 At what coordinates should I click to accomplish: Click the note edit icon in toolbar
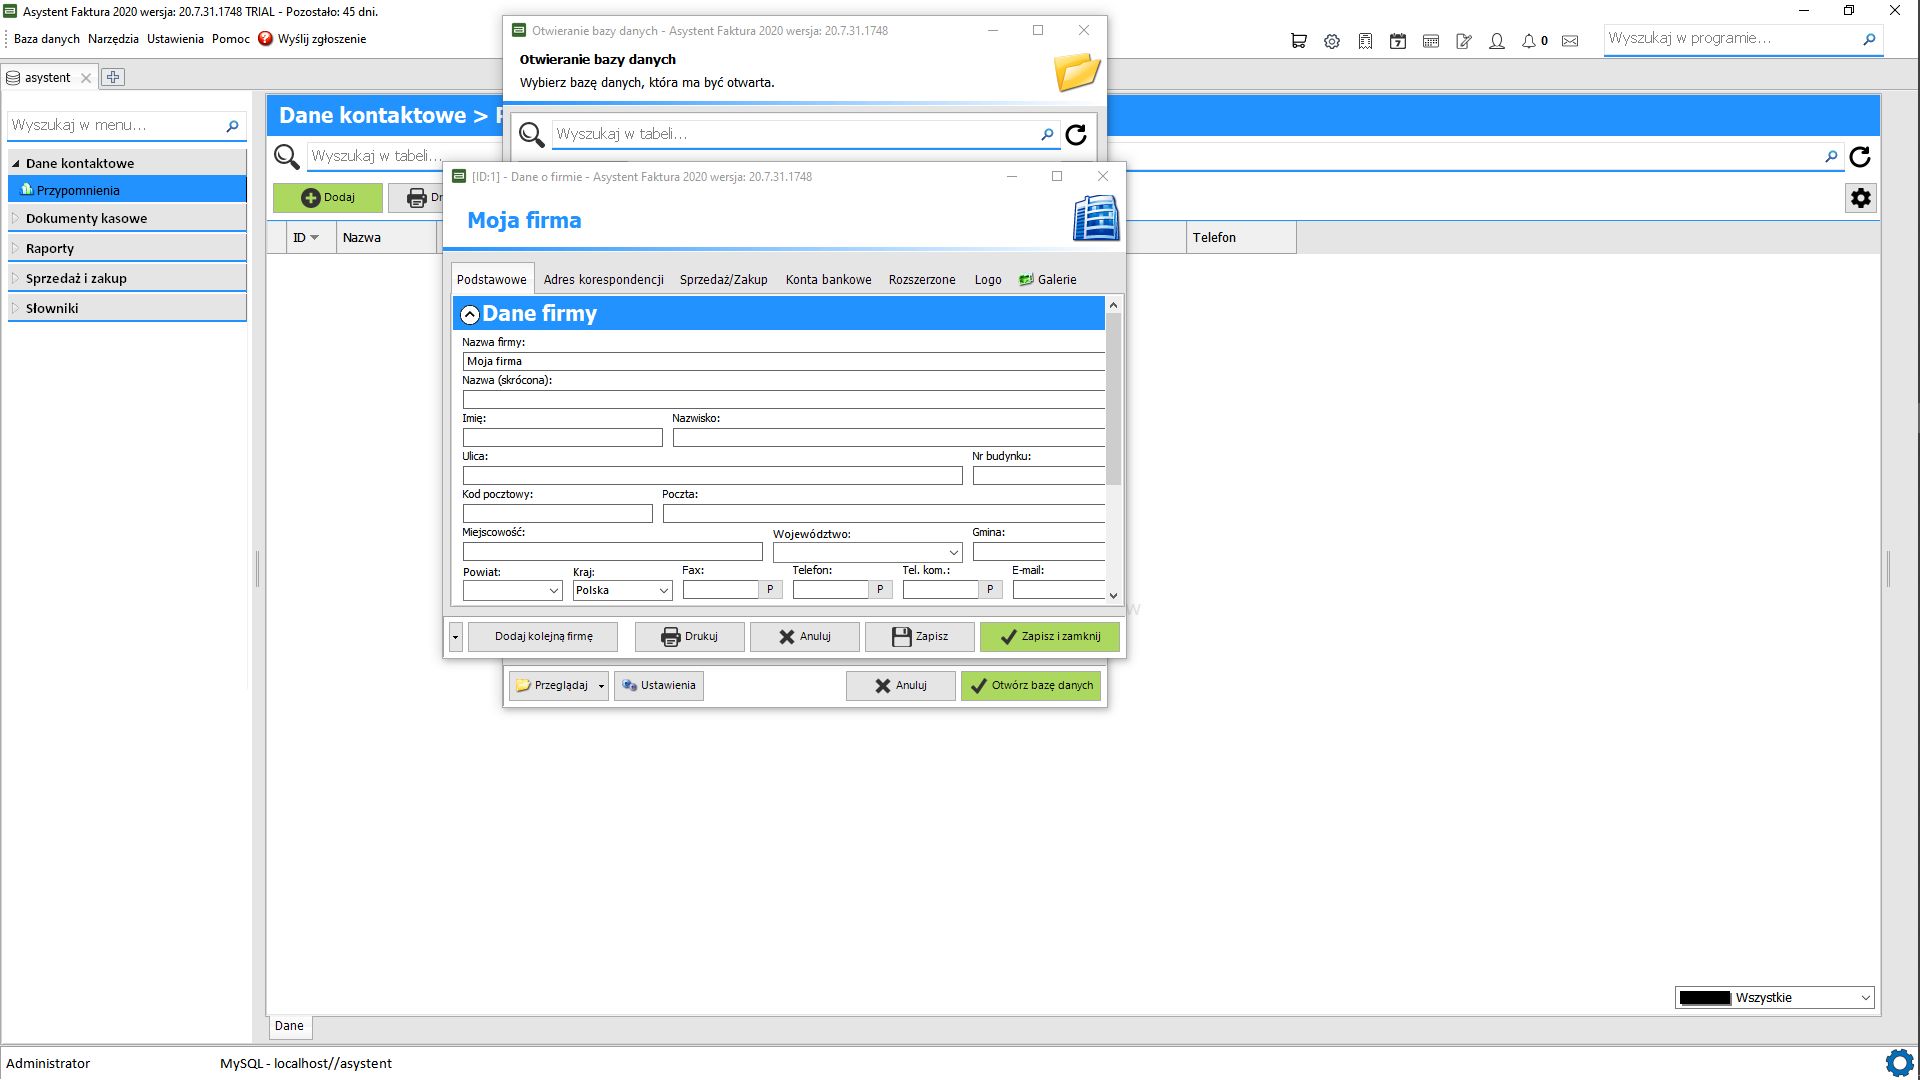pos(1464,41)
